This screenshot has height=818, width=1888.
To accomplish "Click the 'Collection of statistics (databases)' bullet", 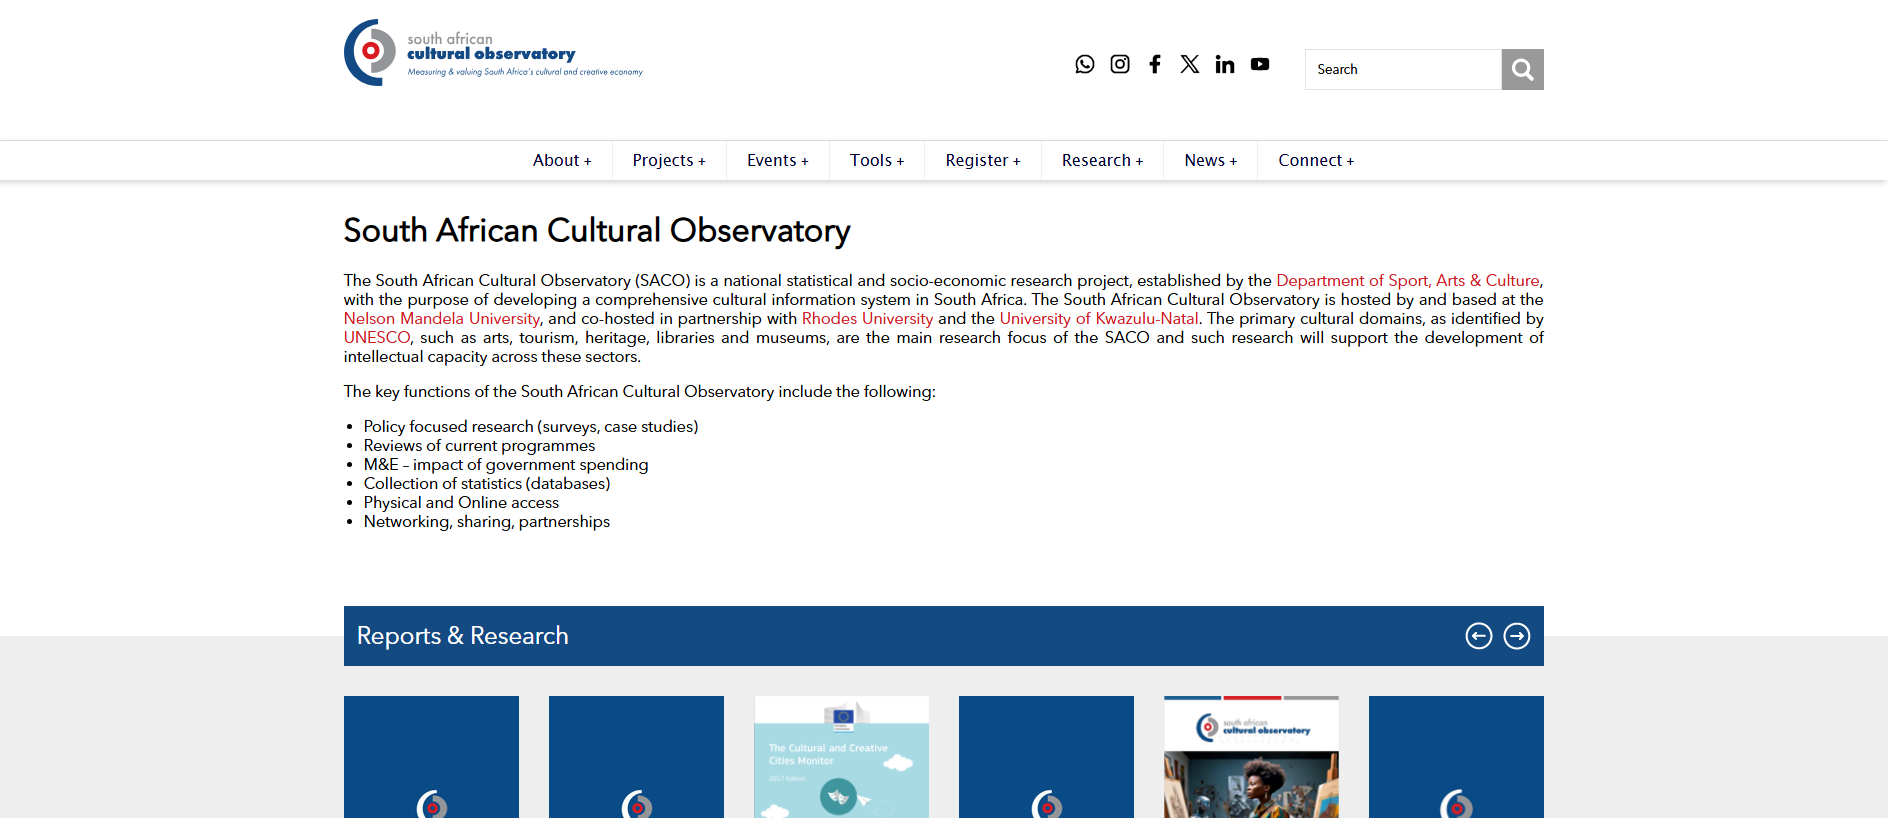I will pos(487,484).
